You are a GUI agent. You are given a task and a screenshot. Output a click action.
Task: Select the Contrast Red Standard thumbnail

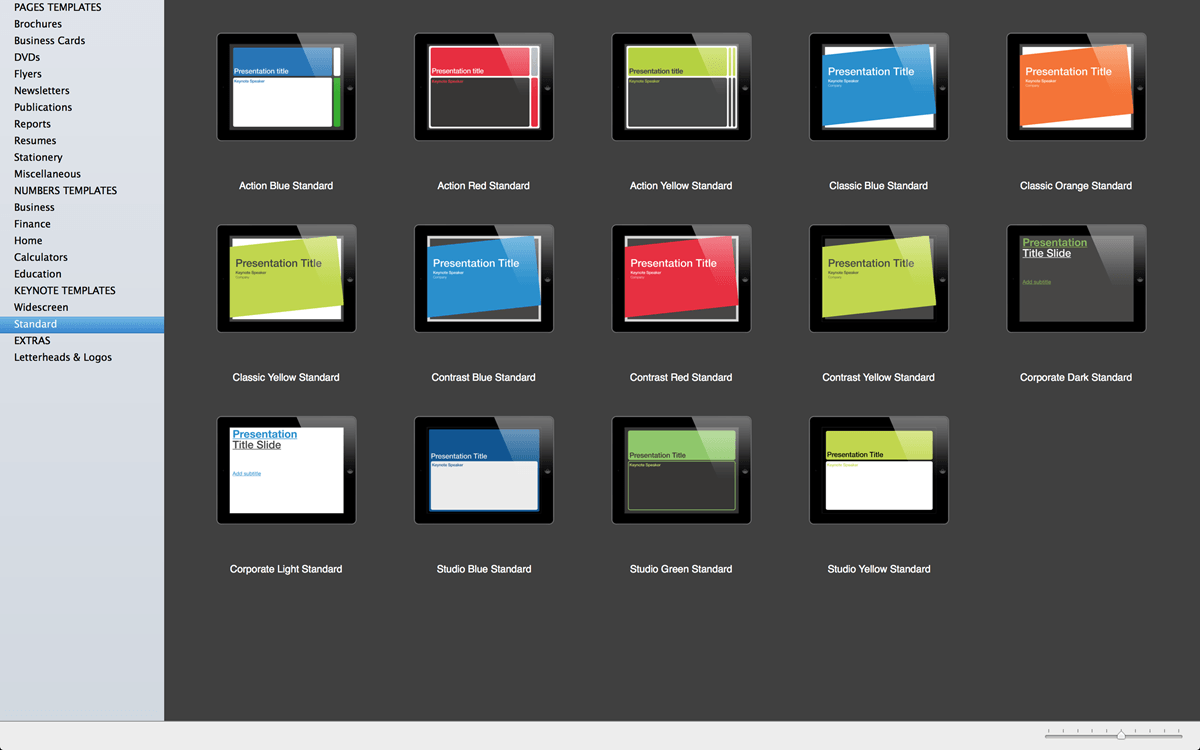681,279
